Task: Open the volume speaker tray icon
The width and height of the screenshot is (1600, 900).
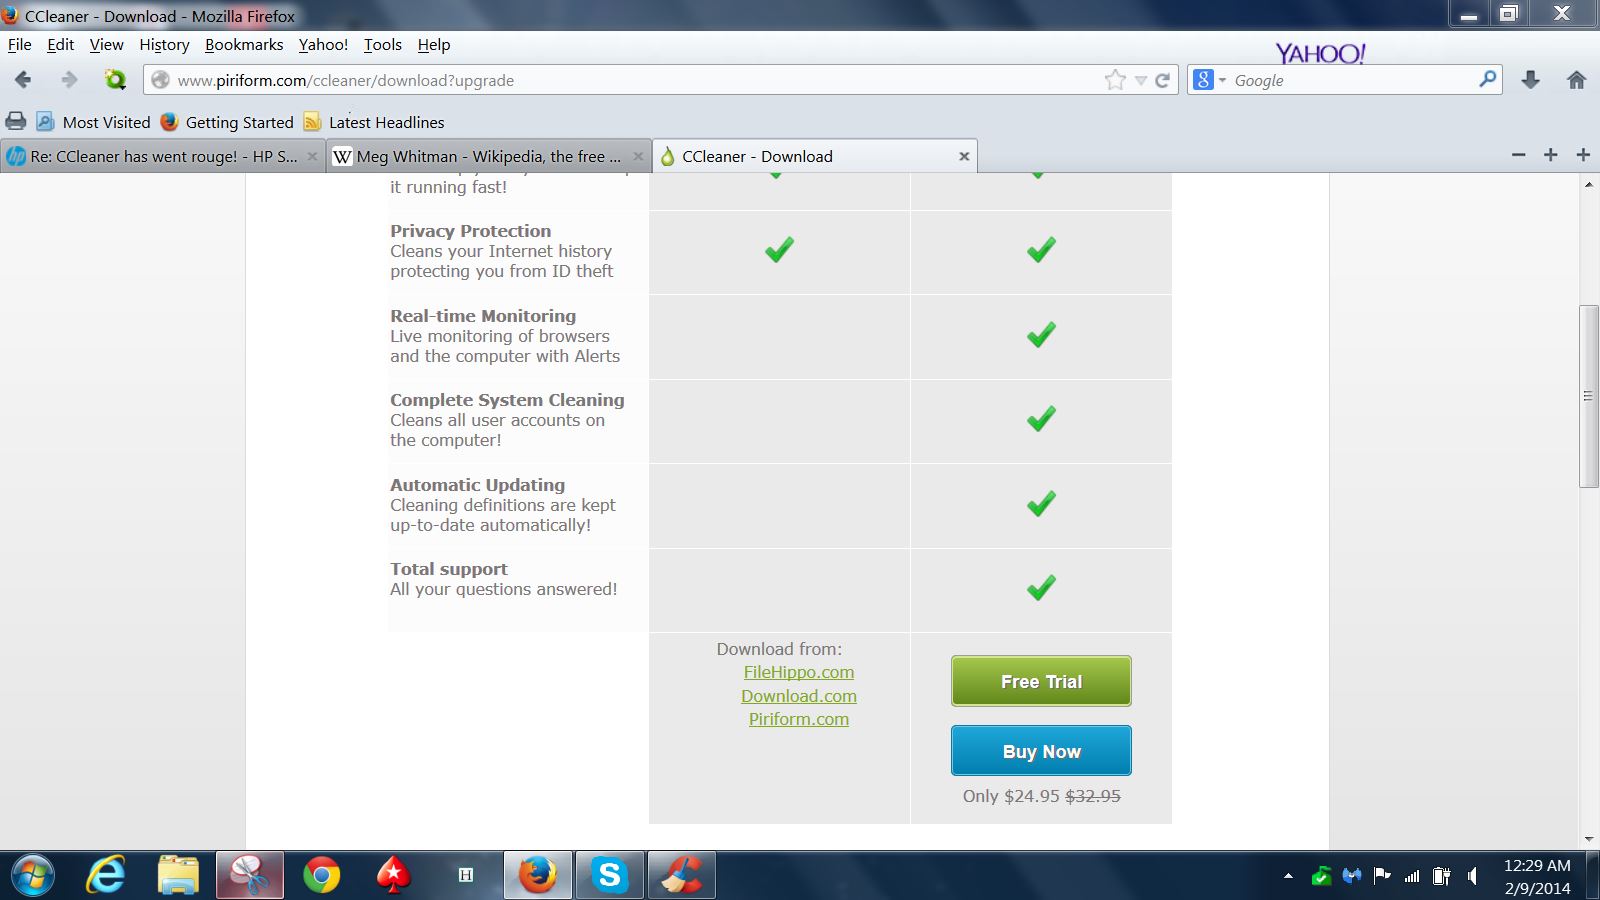Action: [1472, 876]
